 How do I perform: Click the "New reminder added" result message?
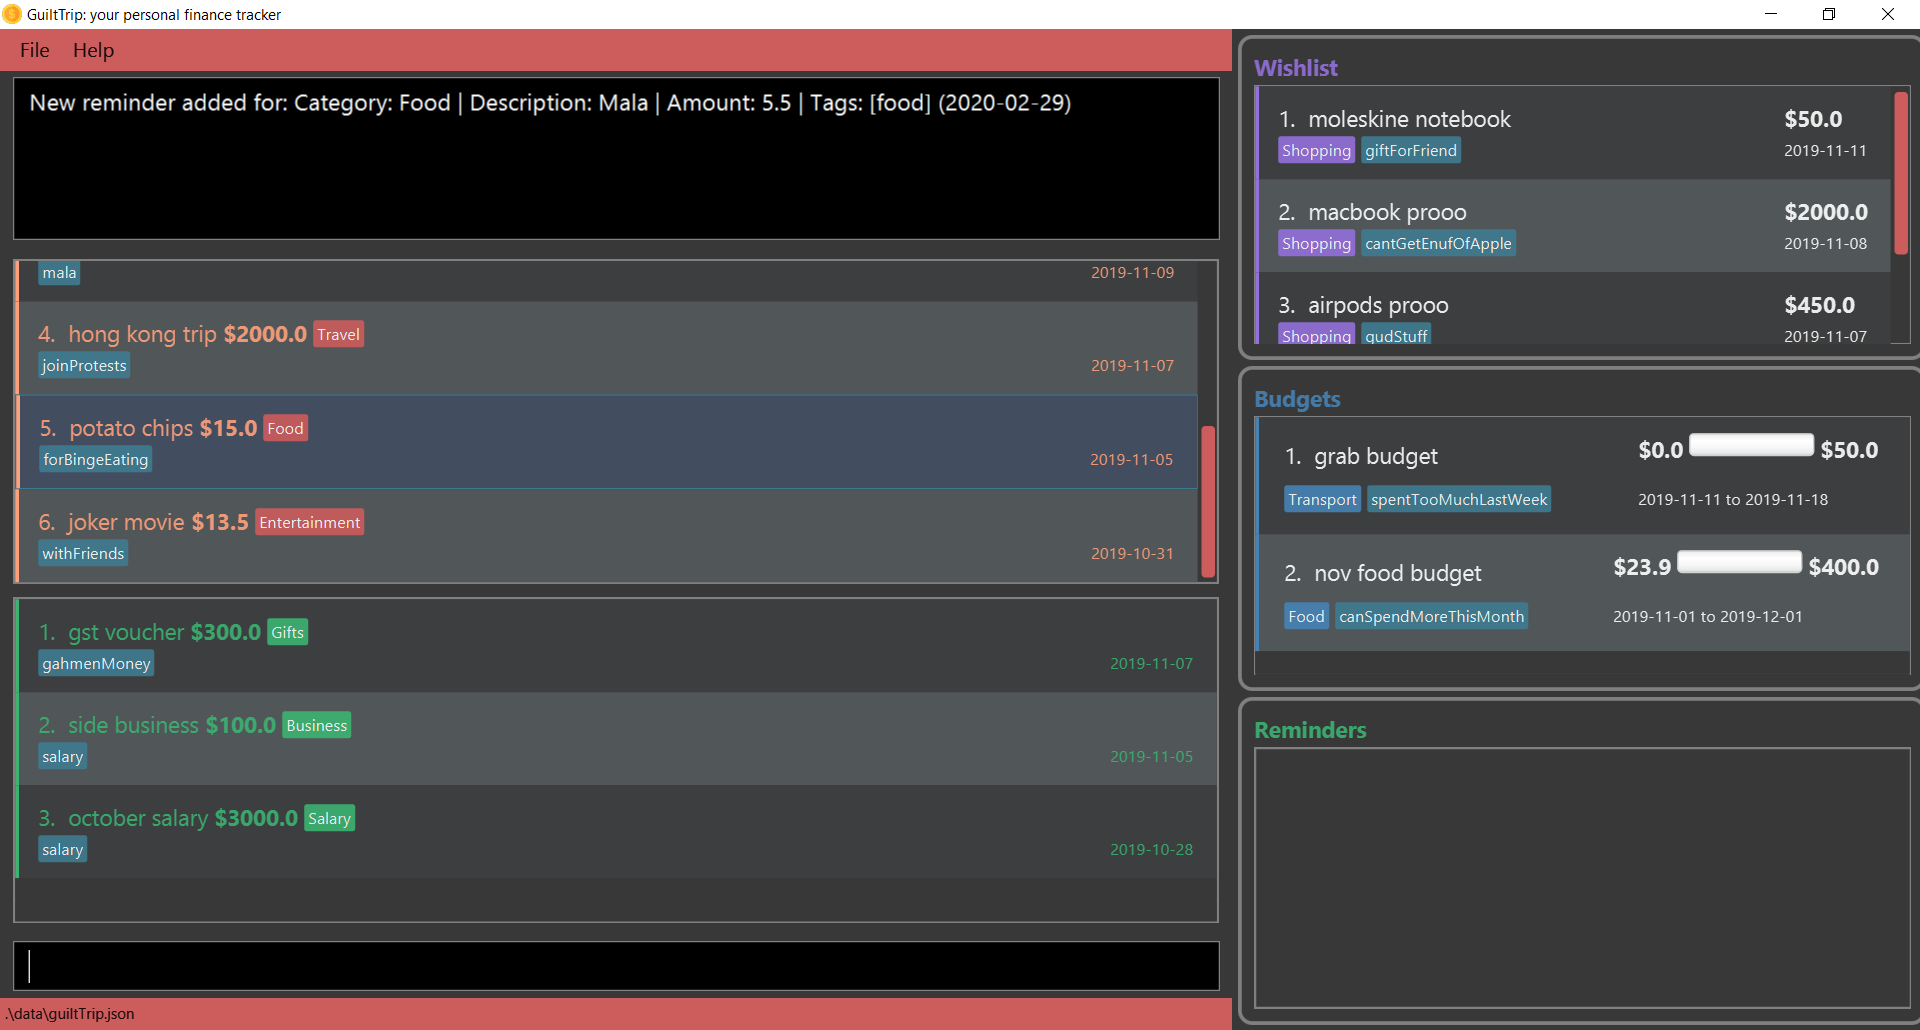pyautogui.click(x=550, y=103)
